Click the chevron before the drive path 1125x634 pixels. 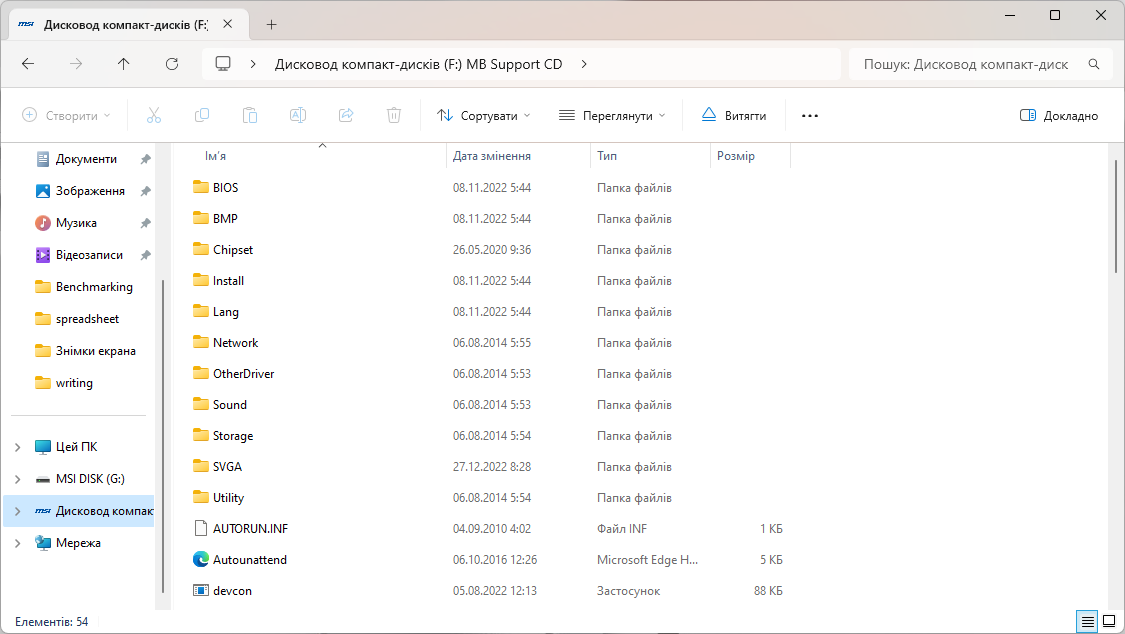253,64
